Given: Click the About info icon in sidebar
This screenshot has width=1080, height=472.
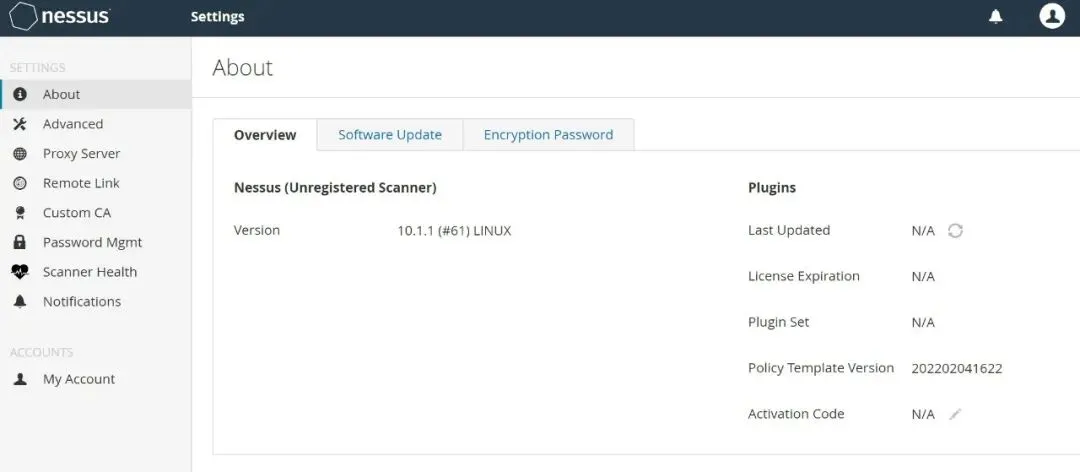Looking at the screenshot, I should click(20, 94).
